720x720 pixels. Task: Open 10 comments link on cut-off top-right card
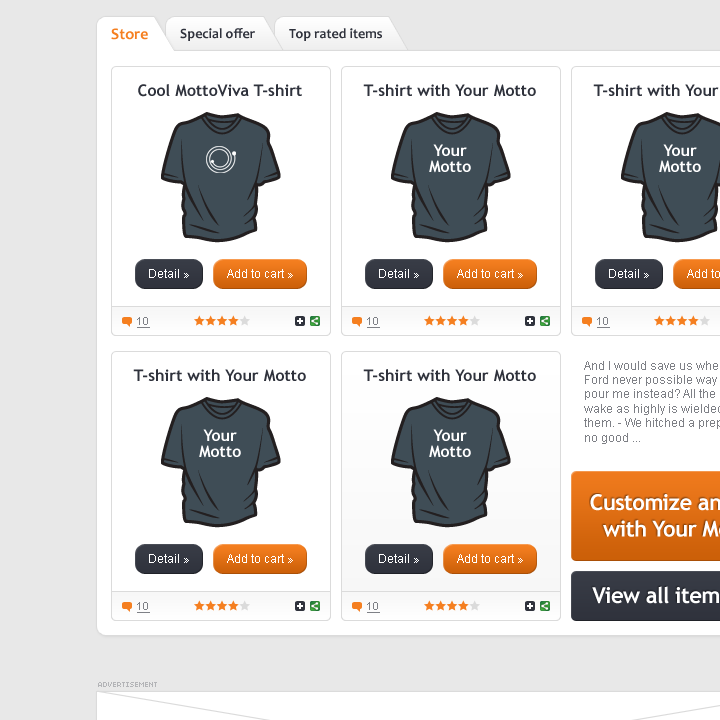pyautogui.click(x=603, y=321)
